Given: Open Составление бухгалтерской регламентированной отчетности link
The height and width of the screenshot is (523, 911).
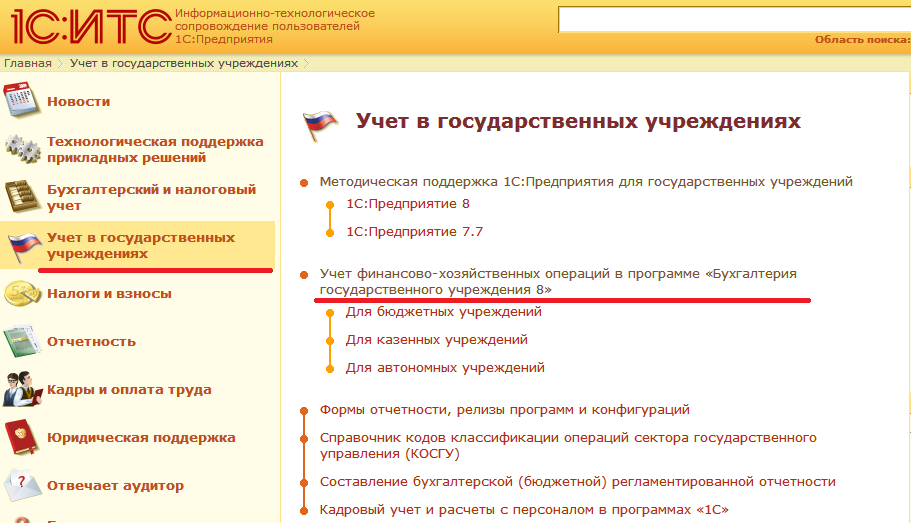Looking at the screenshot, I should coord(578,482).
